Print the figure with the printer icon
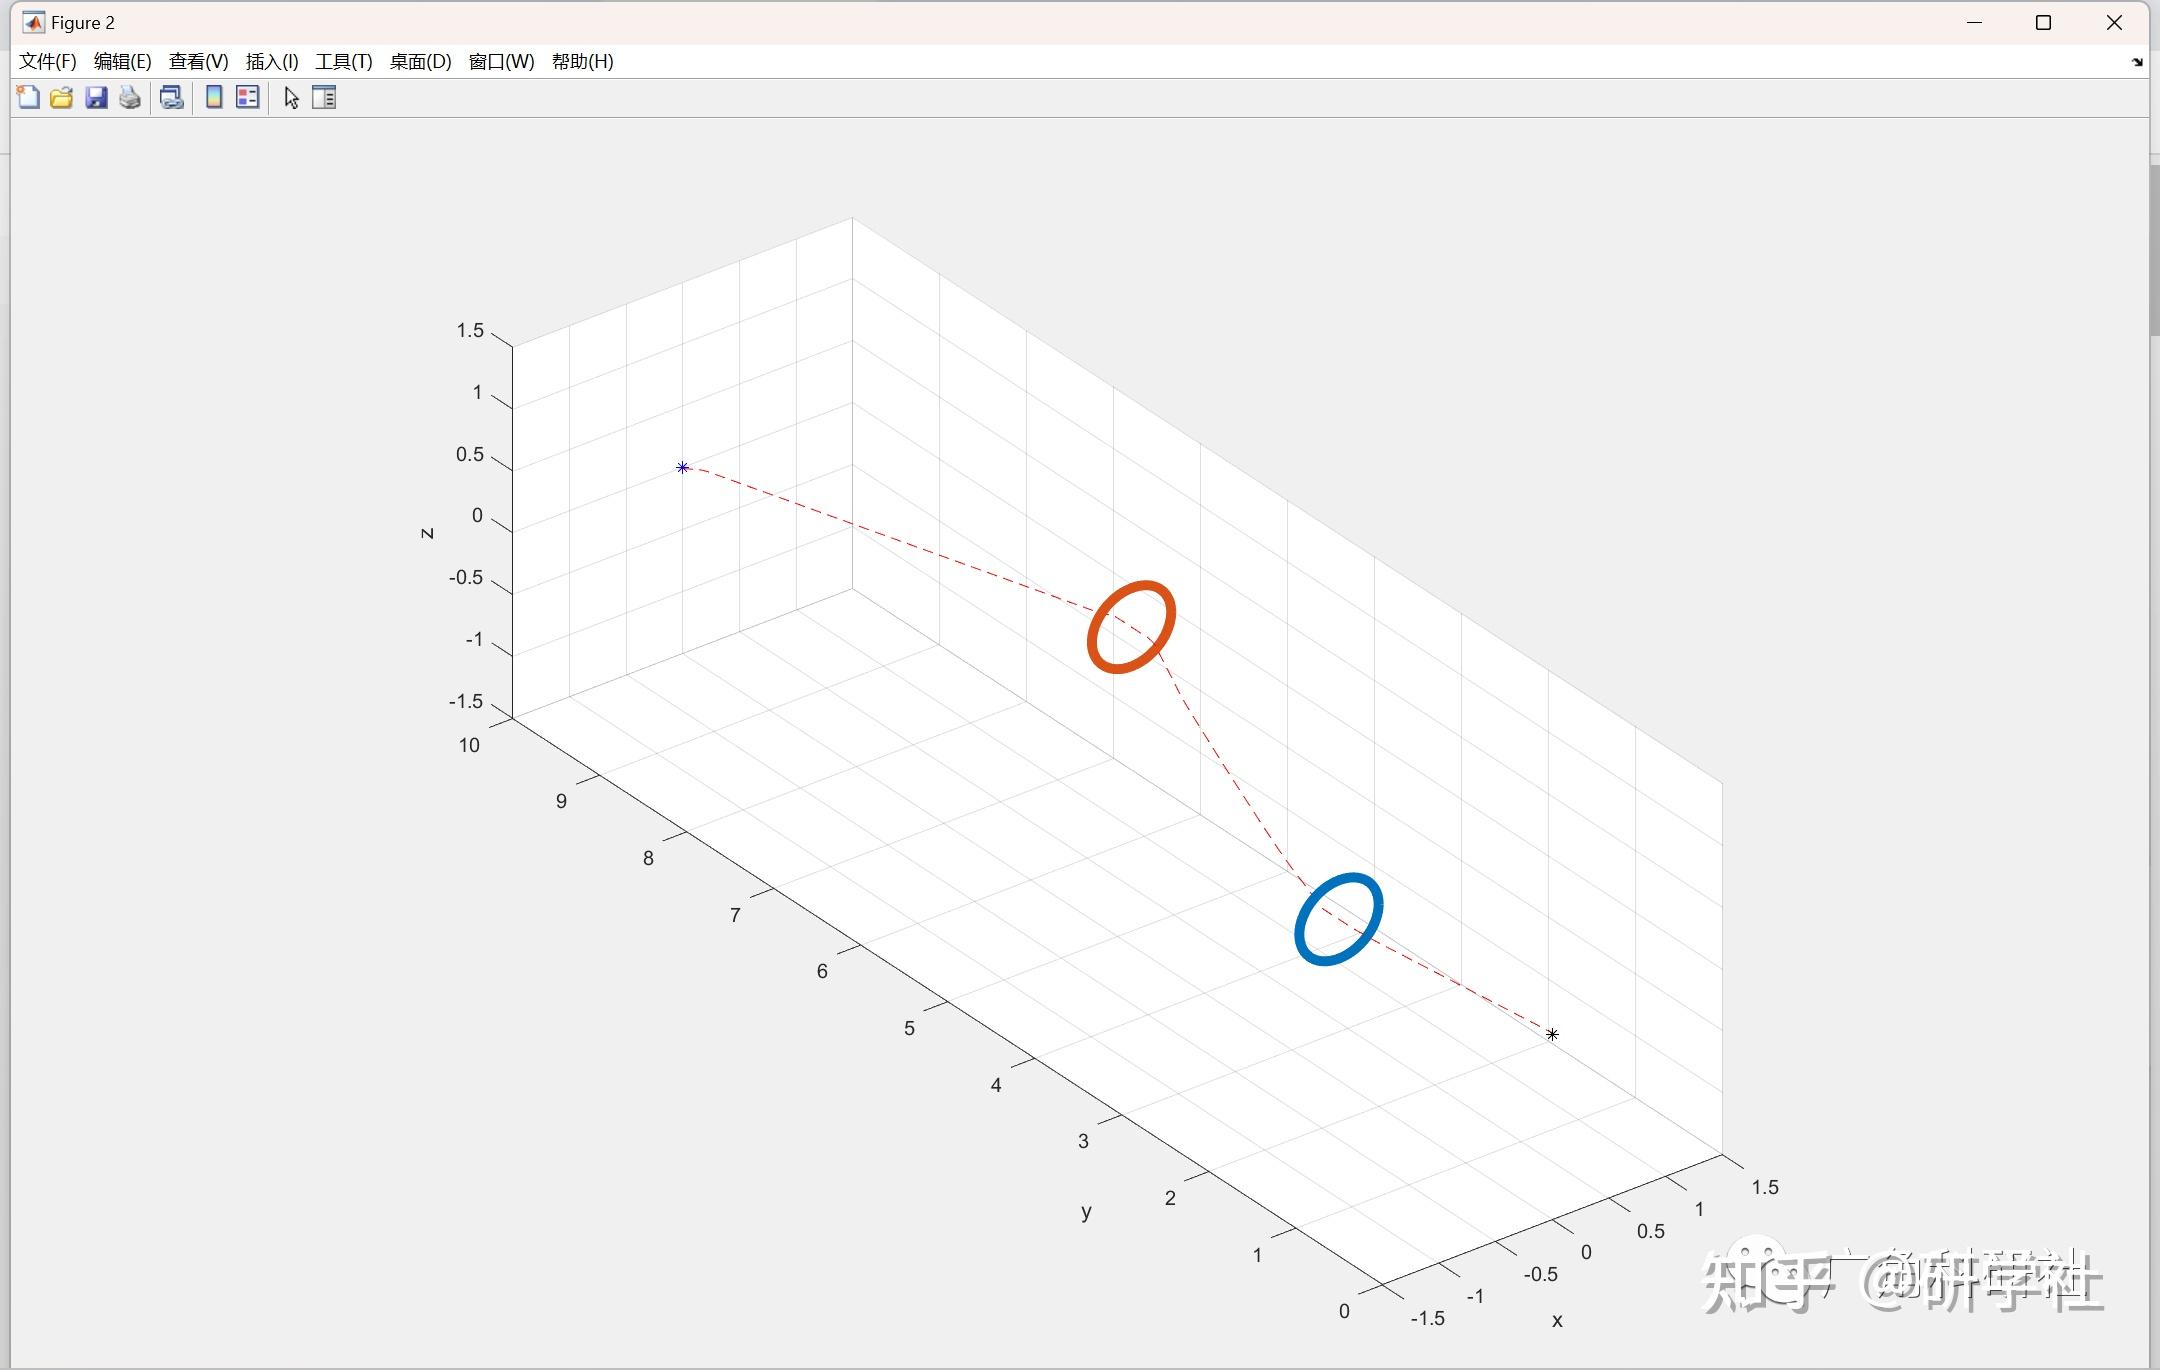 [x=130, y=97]
